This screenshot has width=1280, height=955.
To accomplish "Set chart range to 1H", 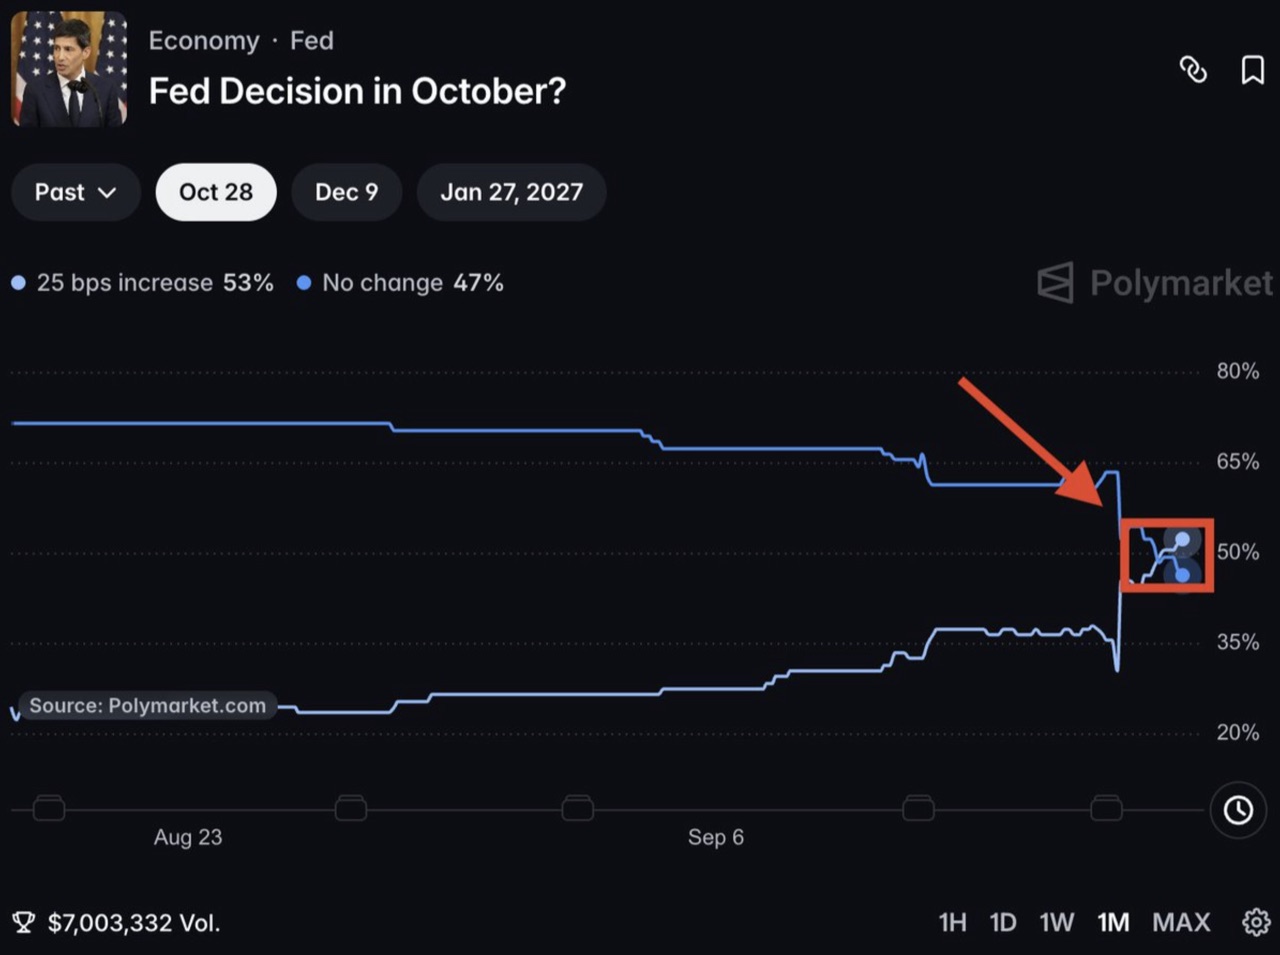I will (x=952, y=922).
